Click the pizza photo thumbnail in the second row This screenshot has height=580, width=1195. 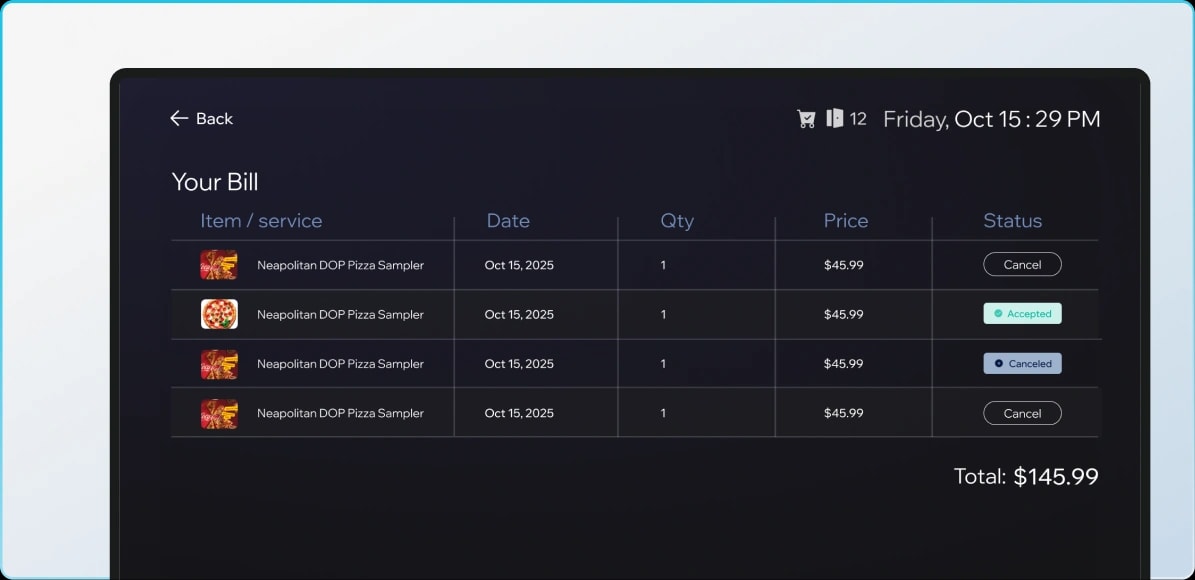(x=219, y=314)
